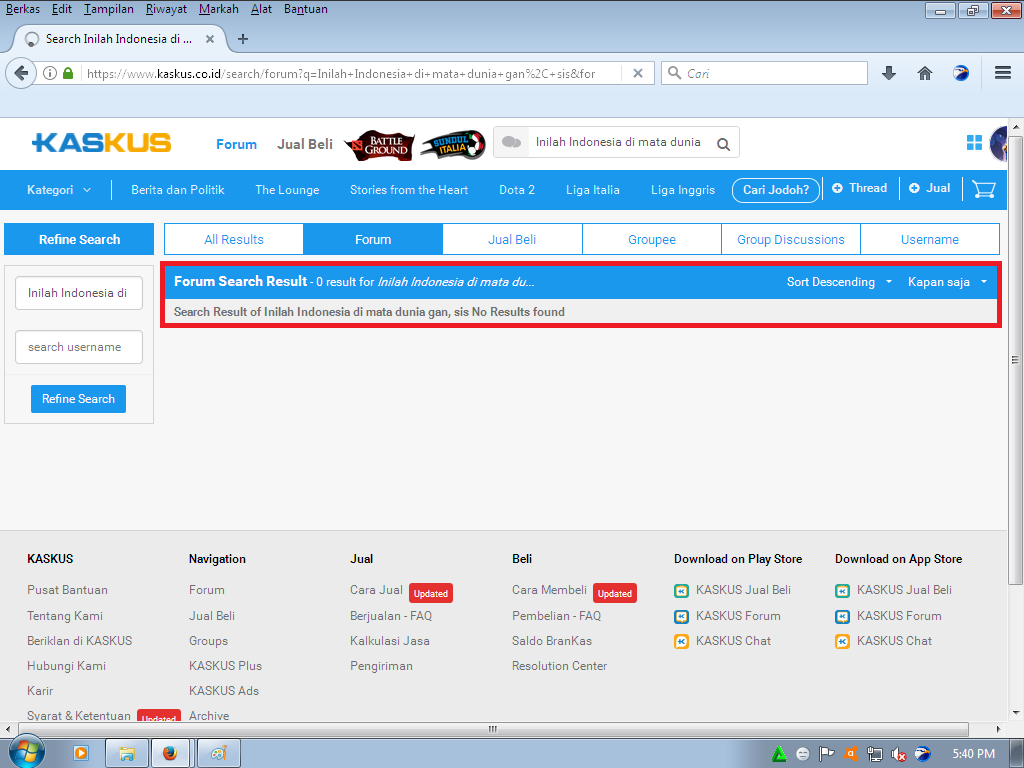Open the Firefox downloads arrow

pyautogui.click(x=889, y=73)
